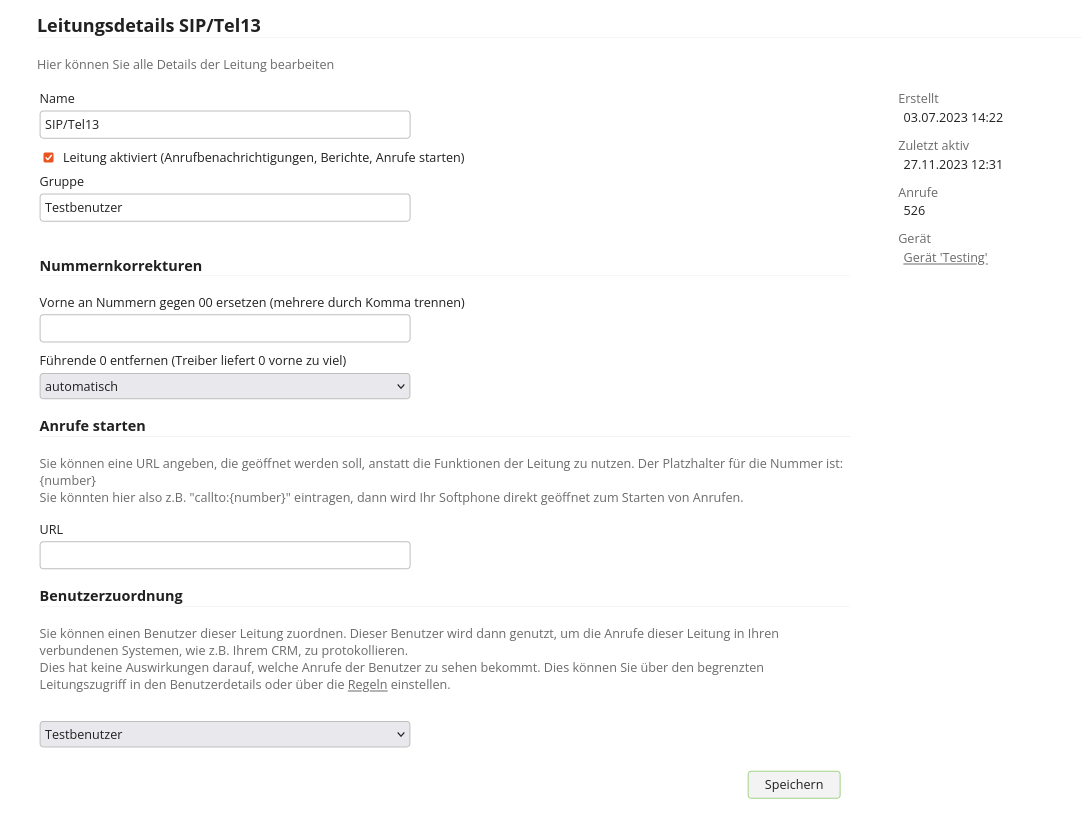Click the Zuletzt aktiv date 27.11.2023 12:31
1082x814 pixels.
pyautogui.click(x=952, y=165)
